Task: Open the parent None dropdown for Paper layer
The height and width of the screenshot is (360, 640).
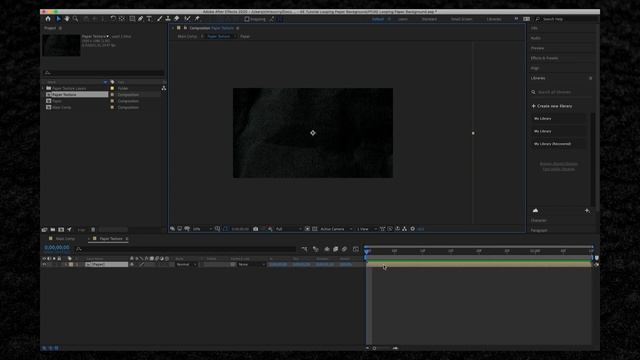Action: [251, 264]
